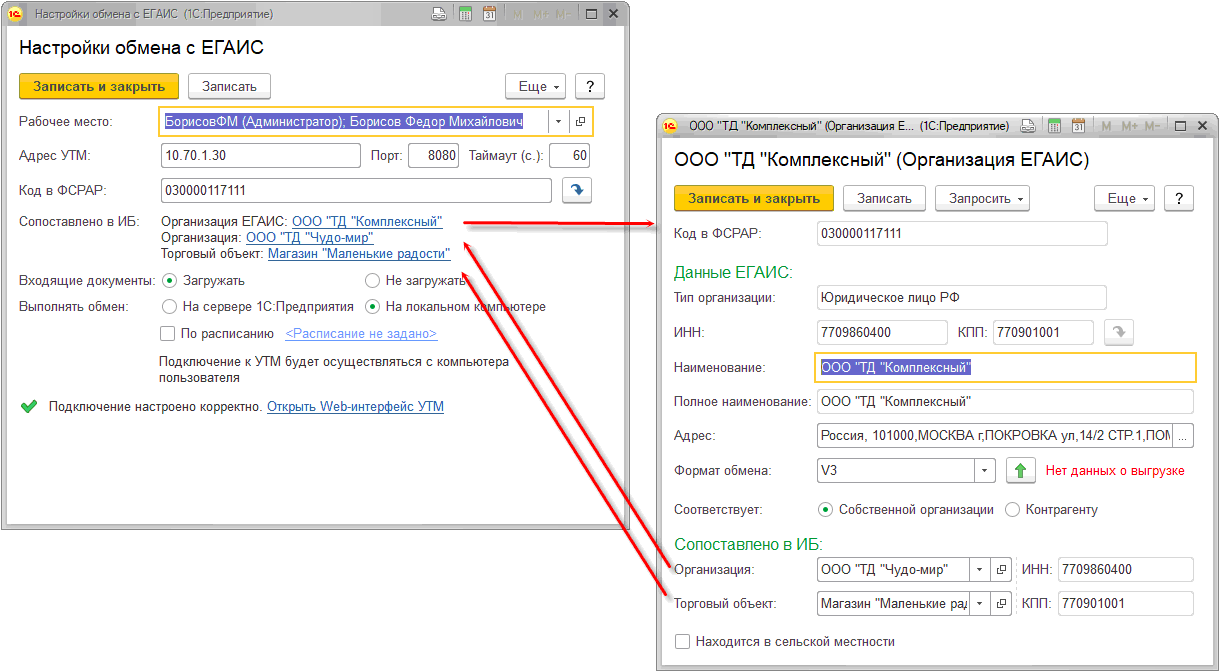
Task: Click green up arrow next to Формат обмена
Action: 1020,470
